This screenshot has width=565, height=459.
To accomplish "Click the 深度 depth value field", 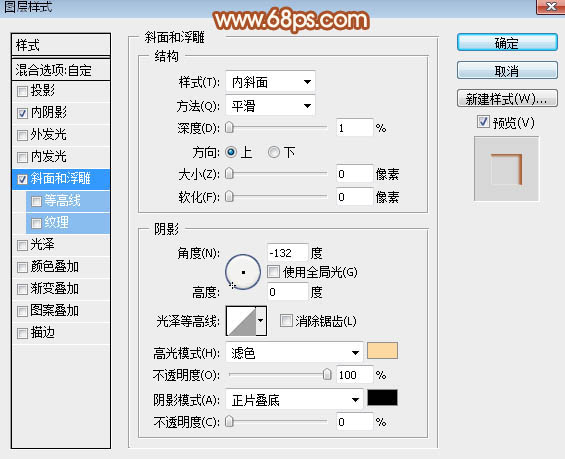I will (x=354, y=128).
